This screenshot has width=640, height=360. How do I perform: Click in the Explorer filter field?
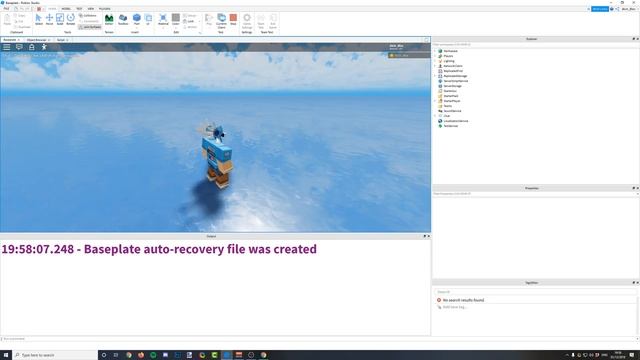click(535, 44)
